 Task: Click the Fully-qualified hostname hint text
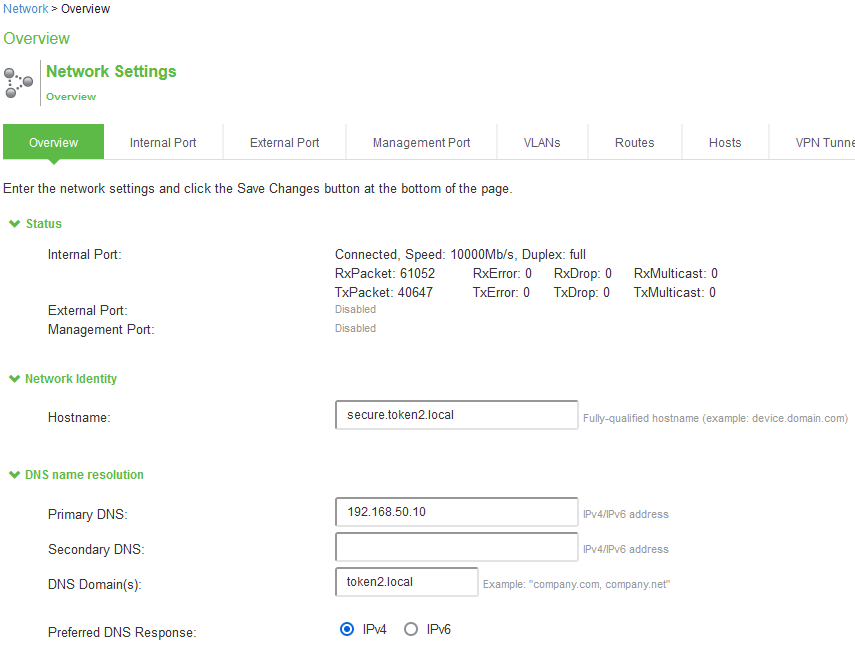pos(715,418)
